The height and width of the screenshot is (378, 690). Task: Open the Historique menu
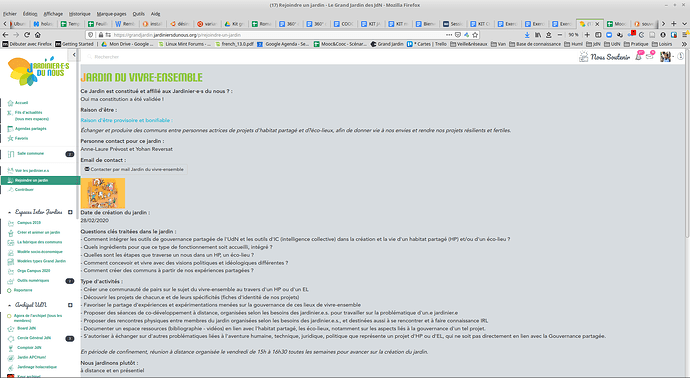[80, 14]
